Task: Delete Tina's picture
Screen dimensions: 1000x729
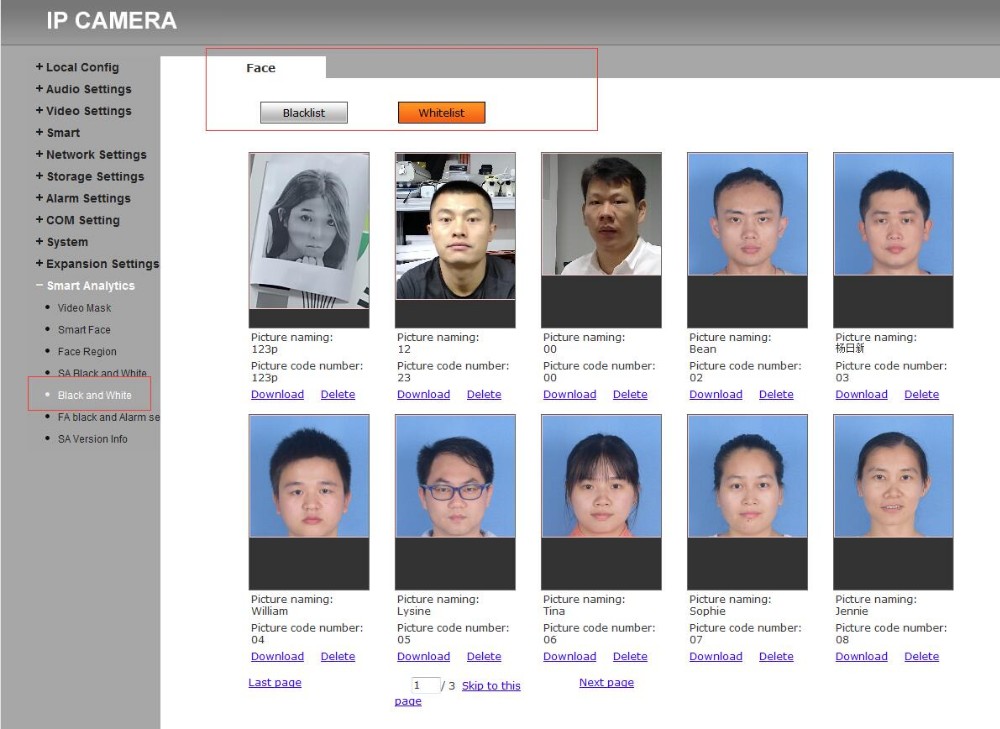Action: (629, 656)
